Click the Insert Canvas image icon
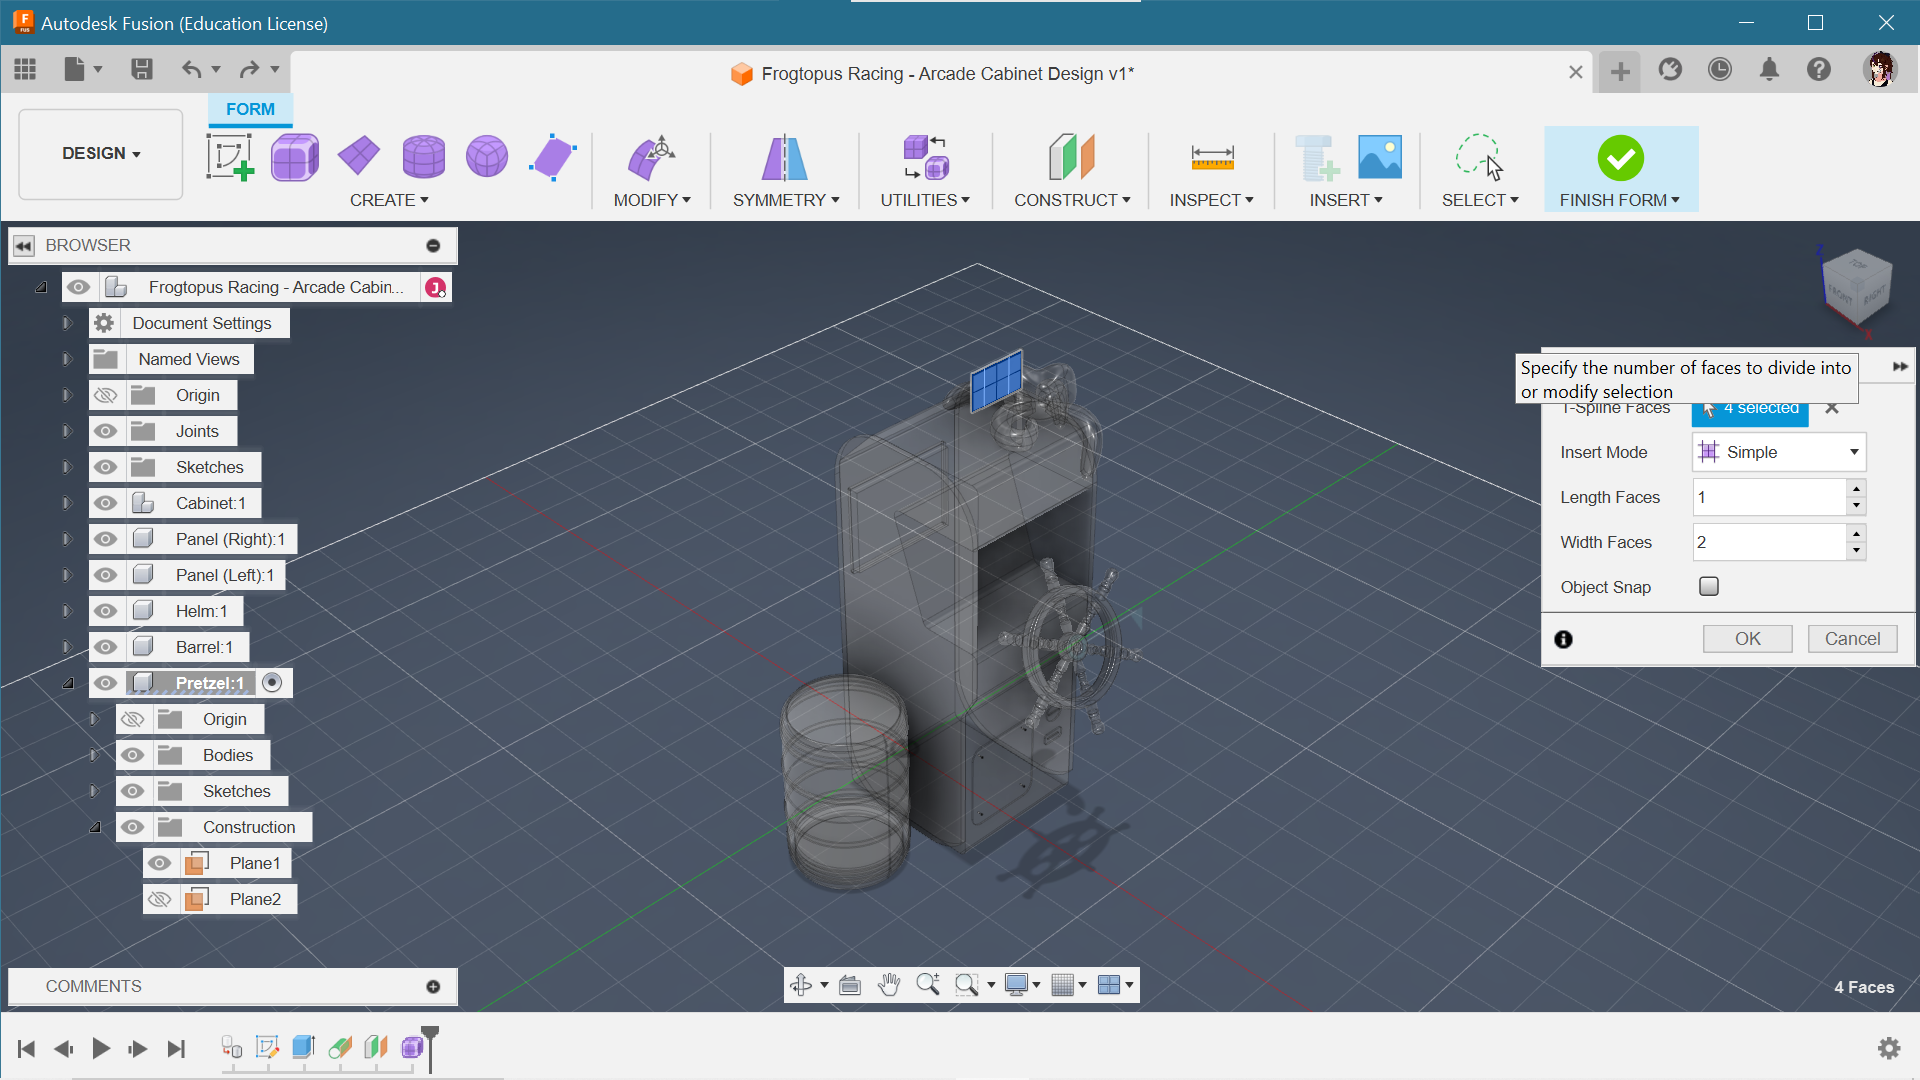 coord(1380,157)
